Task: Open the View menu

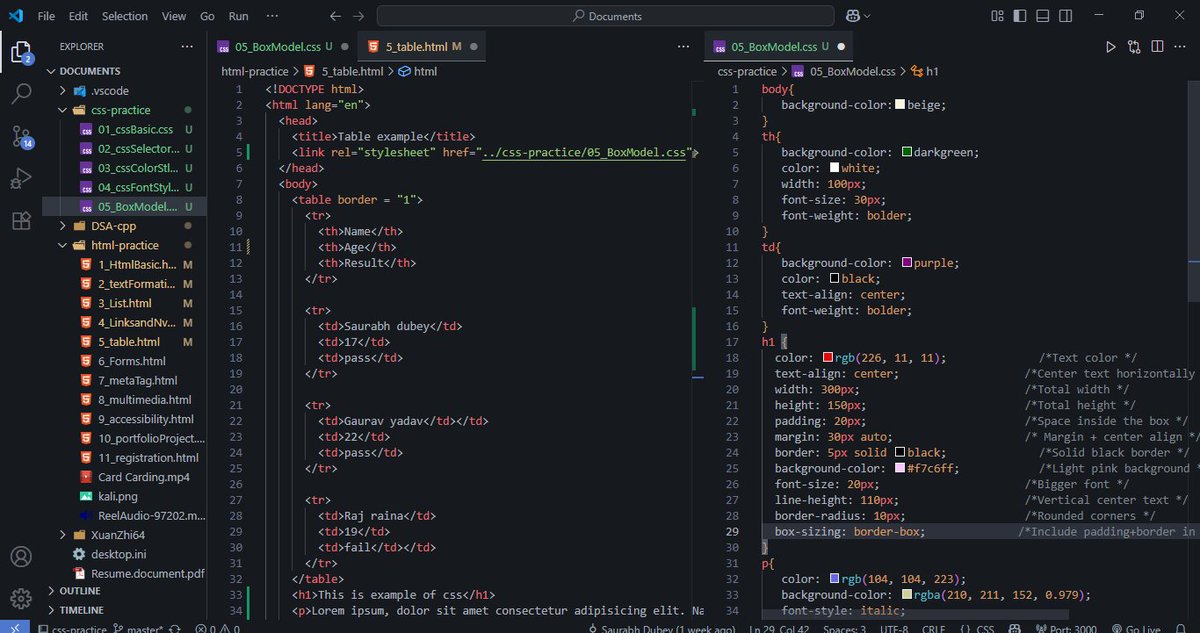Action: [x=174, y=16]
